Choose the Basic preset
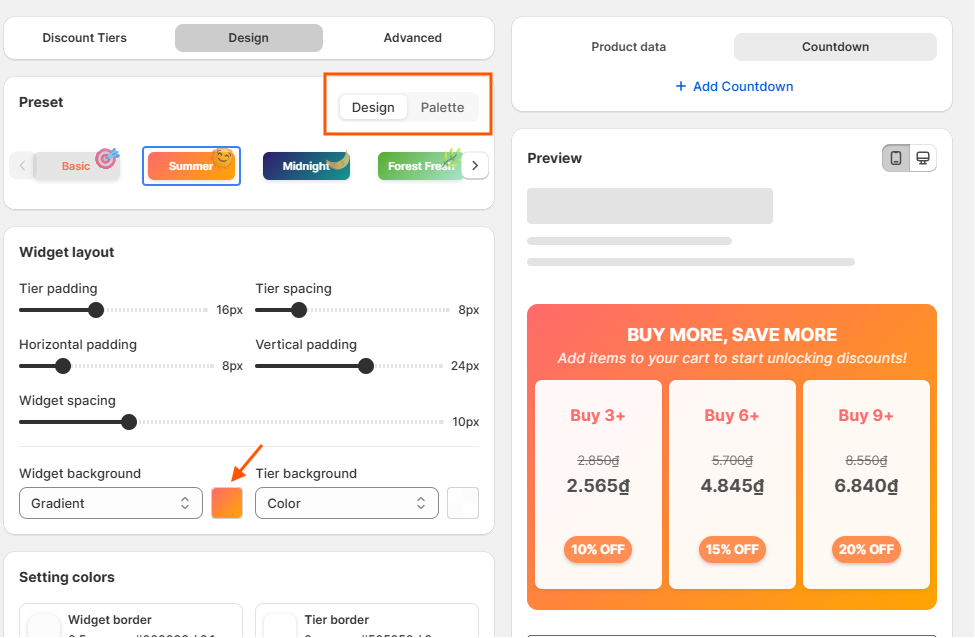 [x=76, y=166]
